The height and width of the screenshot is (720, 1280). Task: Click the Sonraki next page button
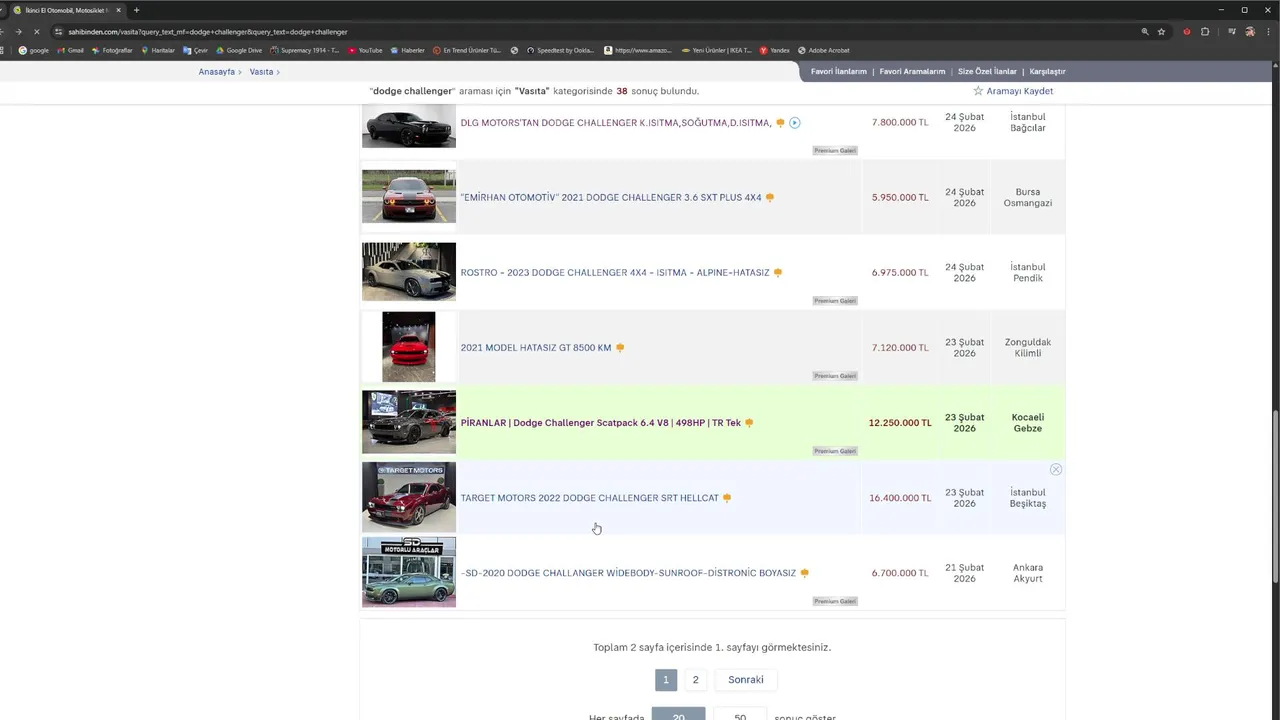click(x=746, y=680)
